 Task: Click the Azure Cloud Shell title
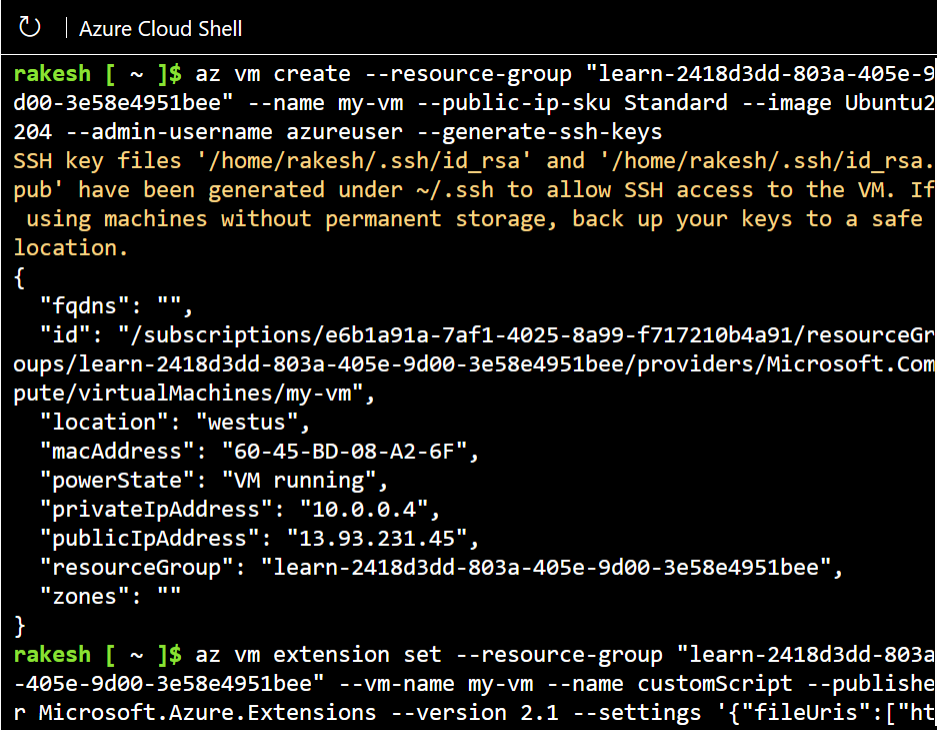point(161,29)
